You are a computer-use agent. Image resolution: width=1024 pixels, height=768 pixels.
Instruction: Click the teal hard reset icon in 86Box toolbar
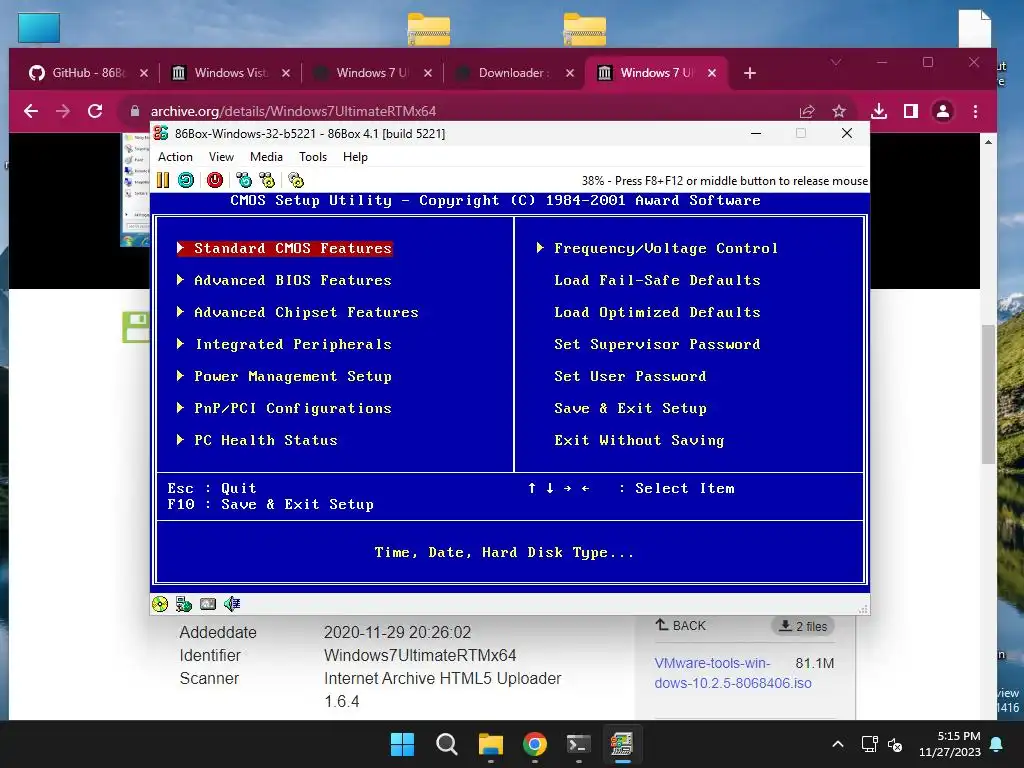point(186,180)
